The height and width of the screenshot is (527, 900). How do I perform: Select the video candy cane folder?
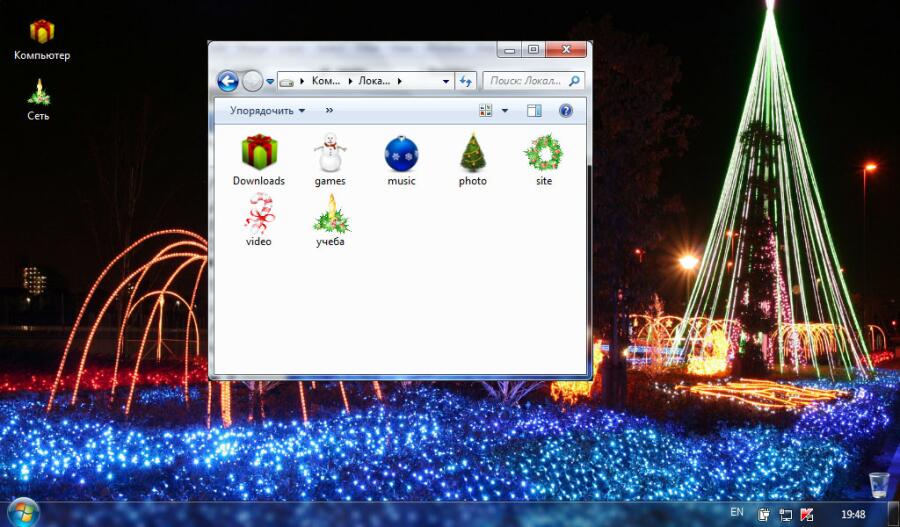(259, 213)
